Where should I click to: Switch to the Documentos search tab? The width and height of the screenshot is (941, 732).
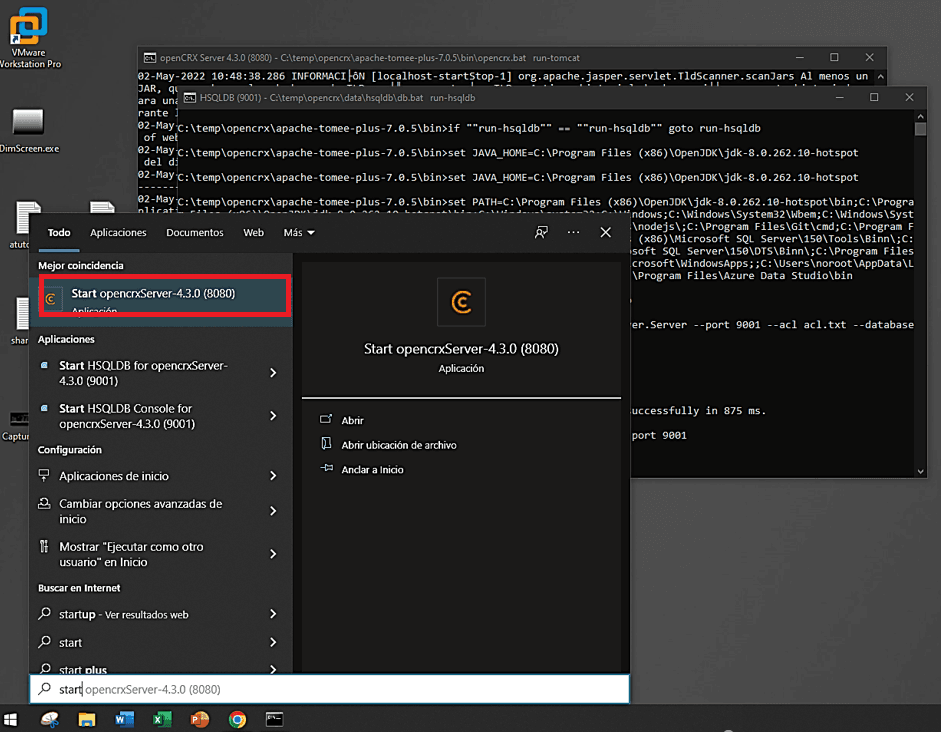[195, 233]
